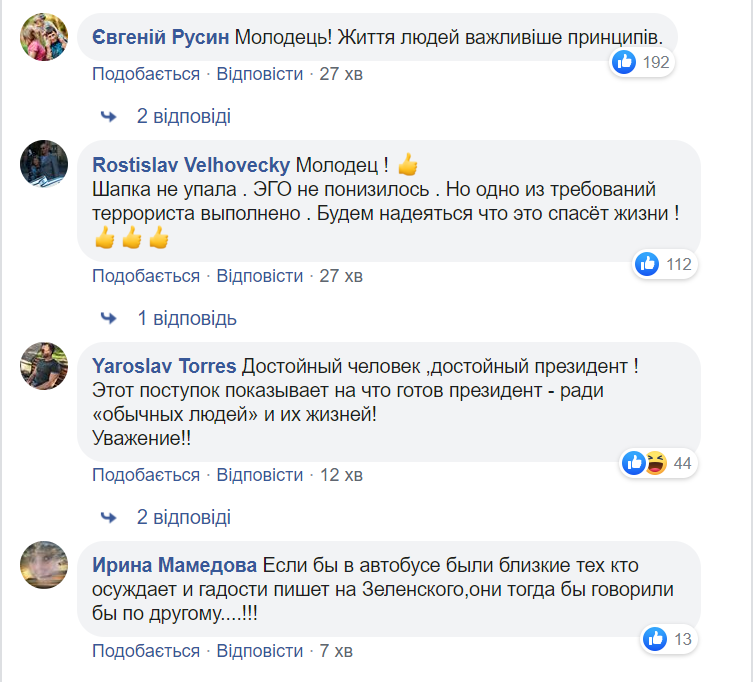
Task: Reply to Yaroslav Torres via Відповісти
Action: [260, 475]
